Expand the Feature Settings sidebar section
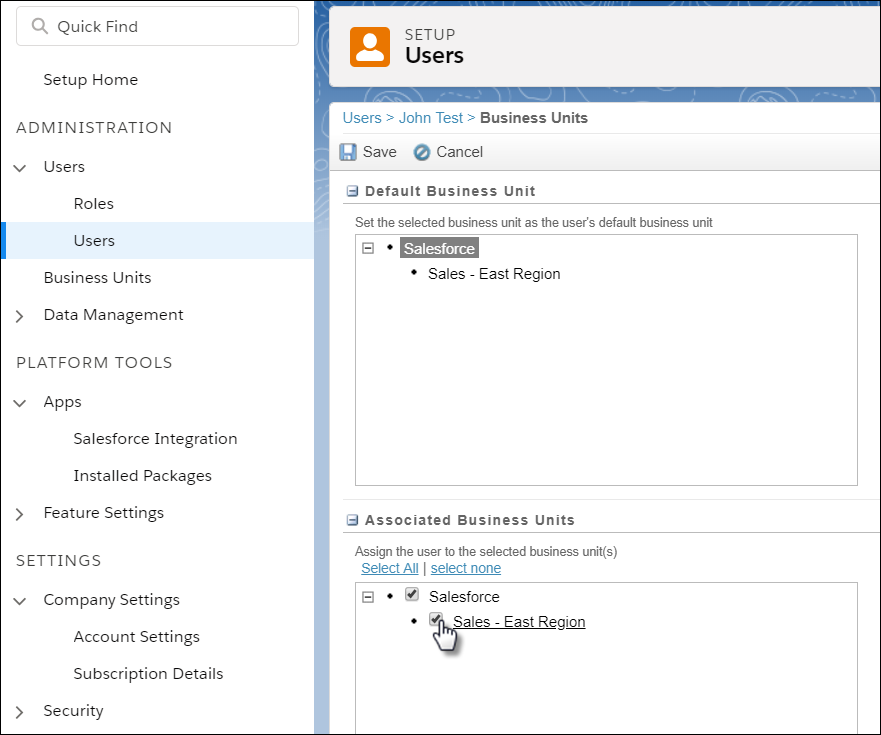The width and height of the screenshot is (881, 735). [20, 513]
